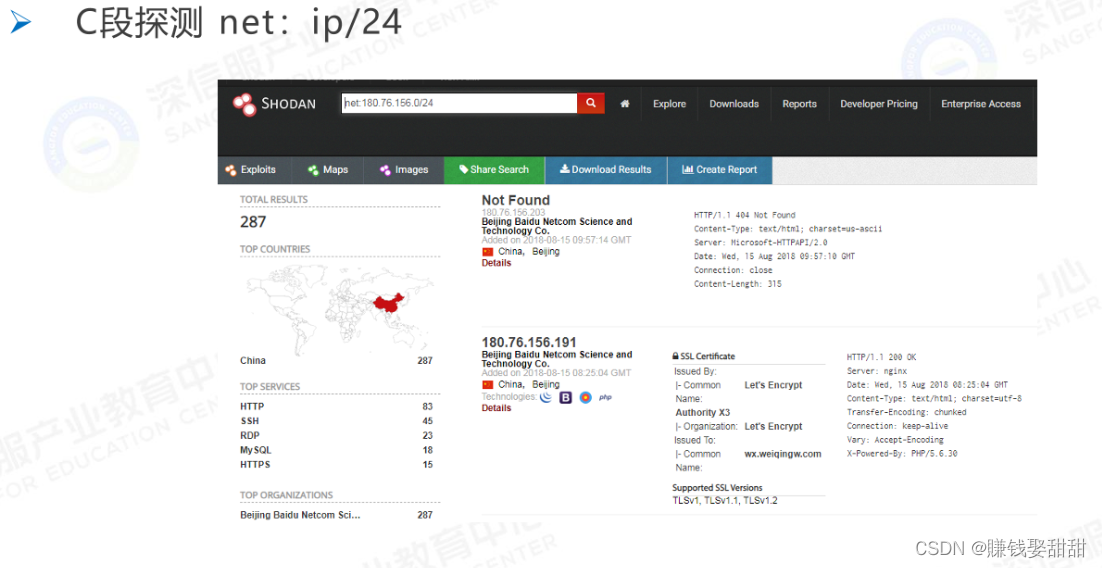Click the PHP technology icon
The image size is (1102, 568).
[605, 397]
